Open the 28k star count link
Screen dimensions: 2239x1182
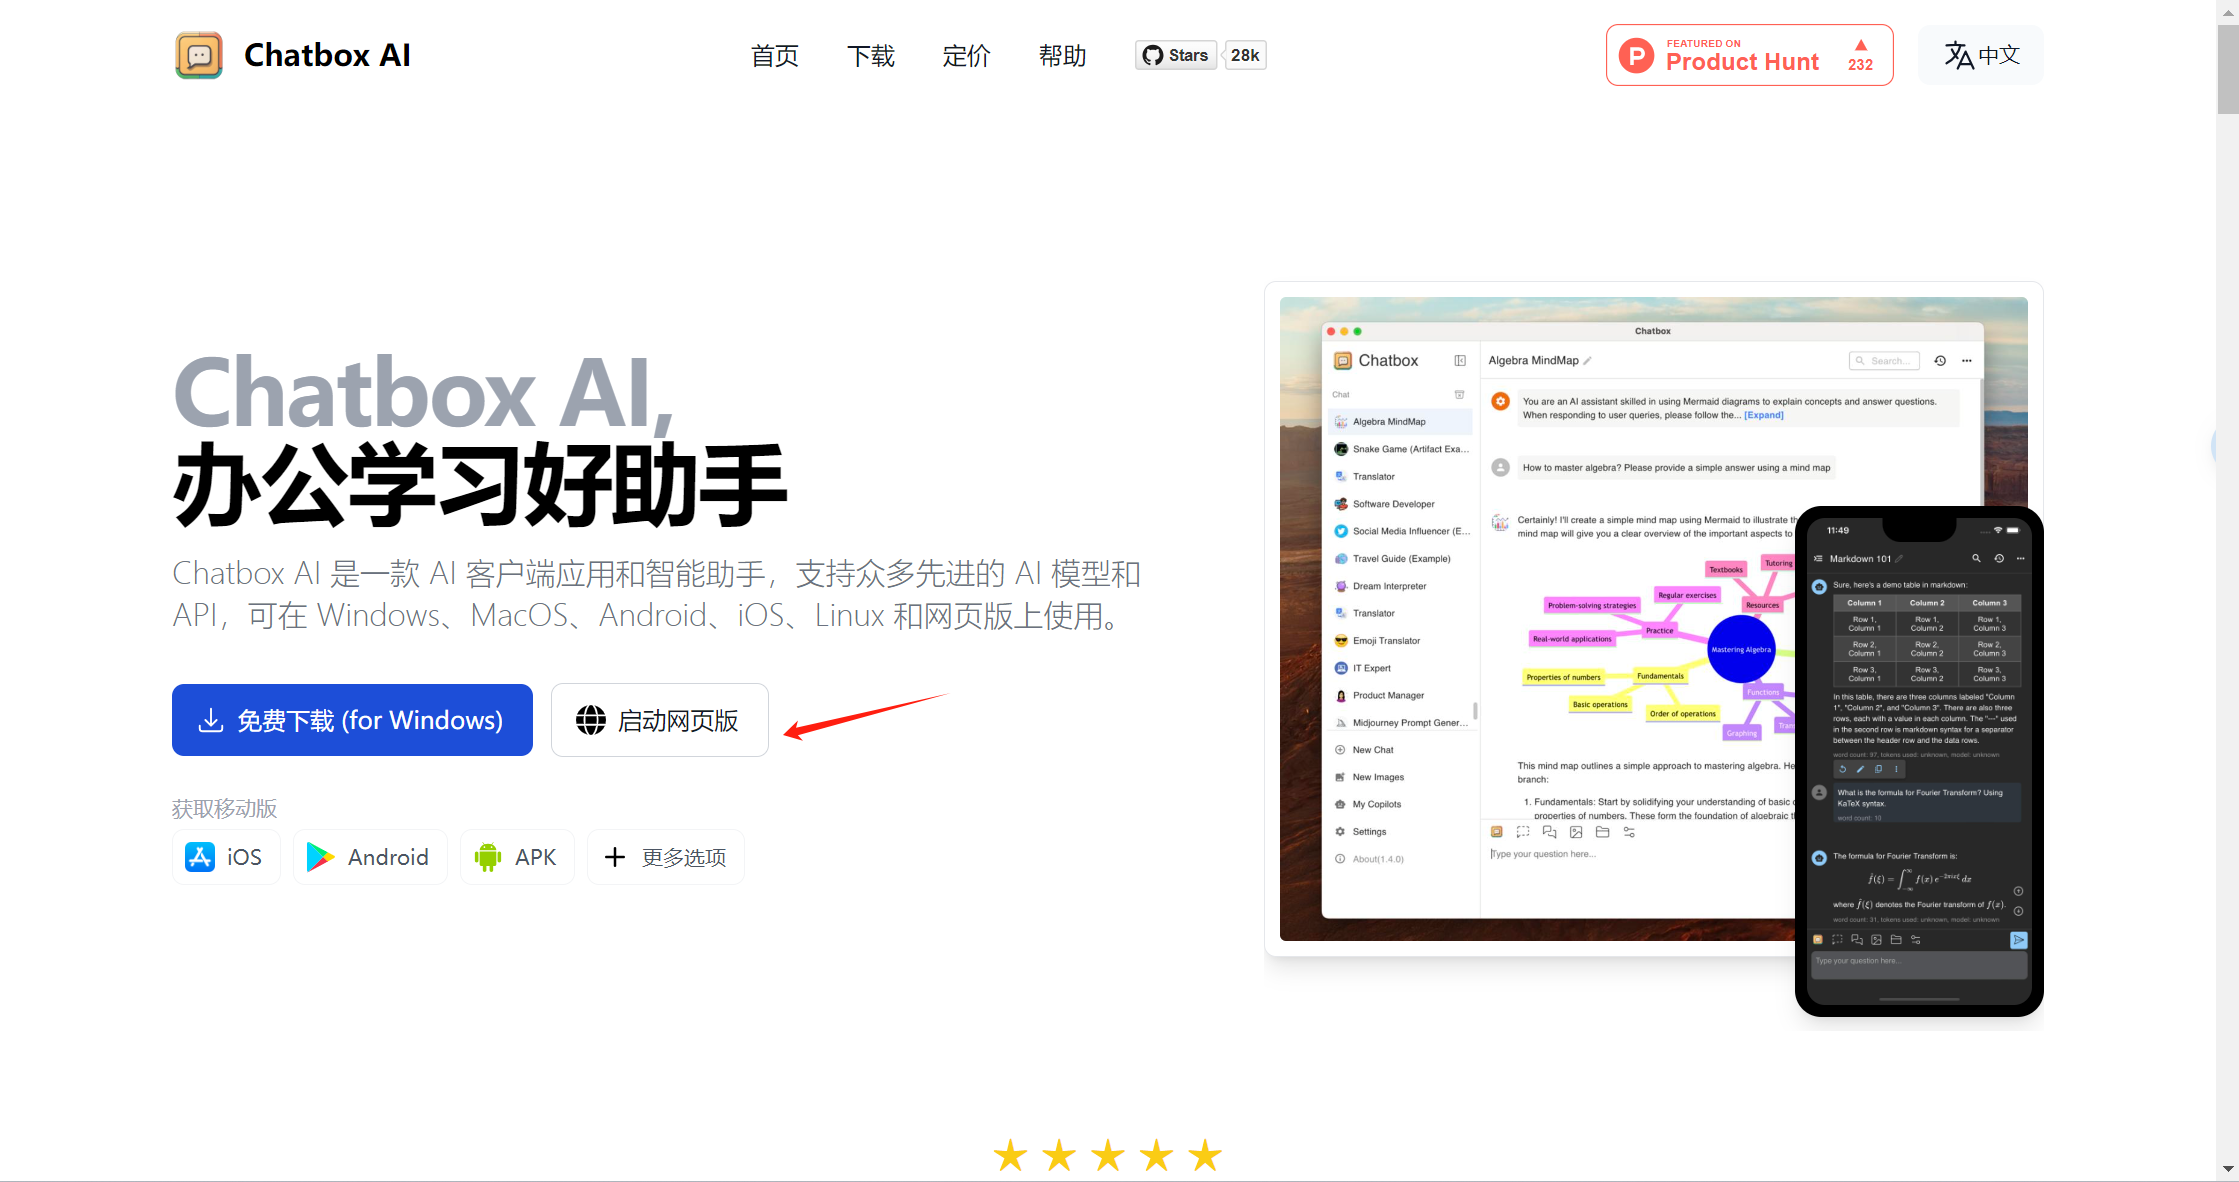point(1245,55)
